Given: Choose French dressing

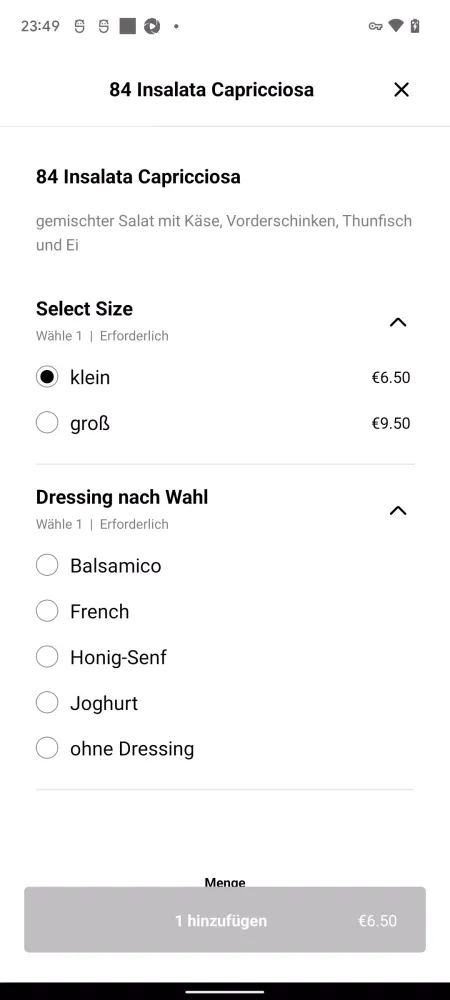Looking at the screenshot, I should click(x=224, y=611).
